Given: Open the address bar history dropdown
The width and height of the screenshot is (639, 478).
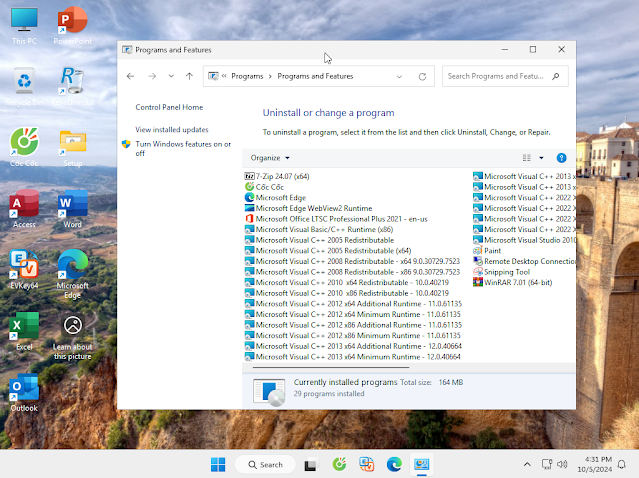Looking at the screenshot, I should pos(399,76).
